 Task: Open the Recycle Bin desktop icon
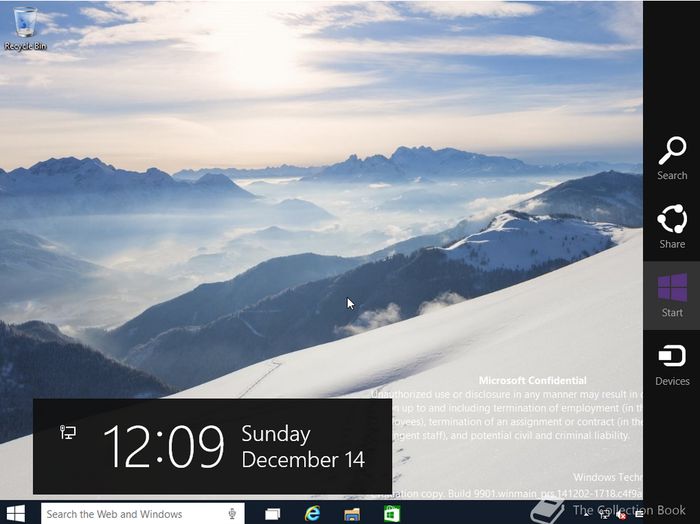[25, 27]
